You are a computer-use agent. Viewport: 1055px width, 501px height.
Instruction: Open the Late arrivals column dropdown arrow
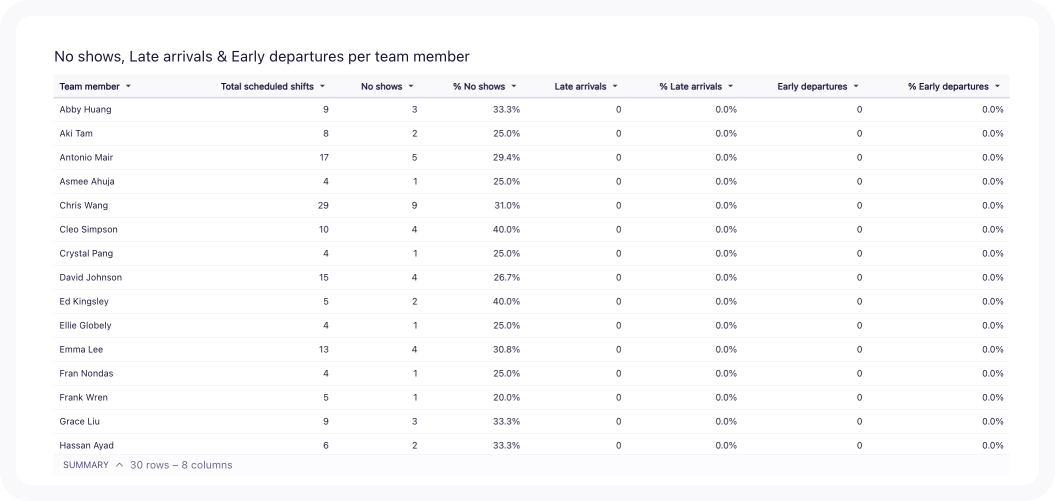(x=615, y=87)
